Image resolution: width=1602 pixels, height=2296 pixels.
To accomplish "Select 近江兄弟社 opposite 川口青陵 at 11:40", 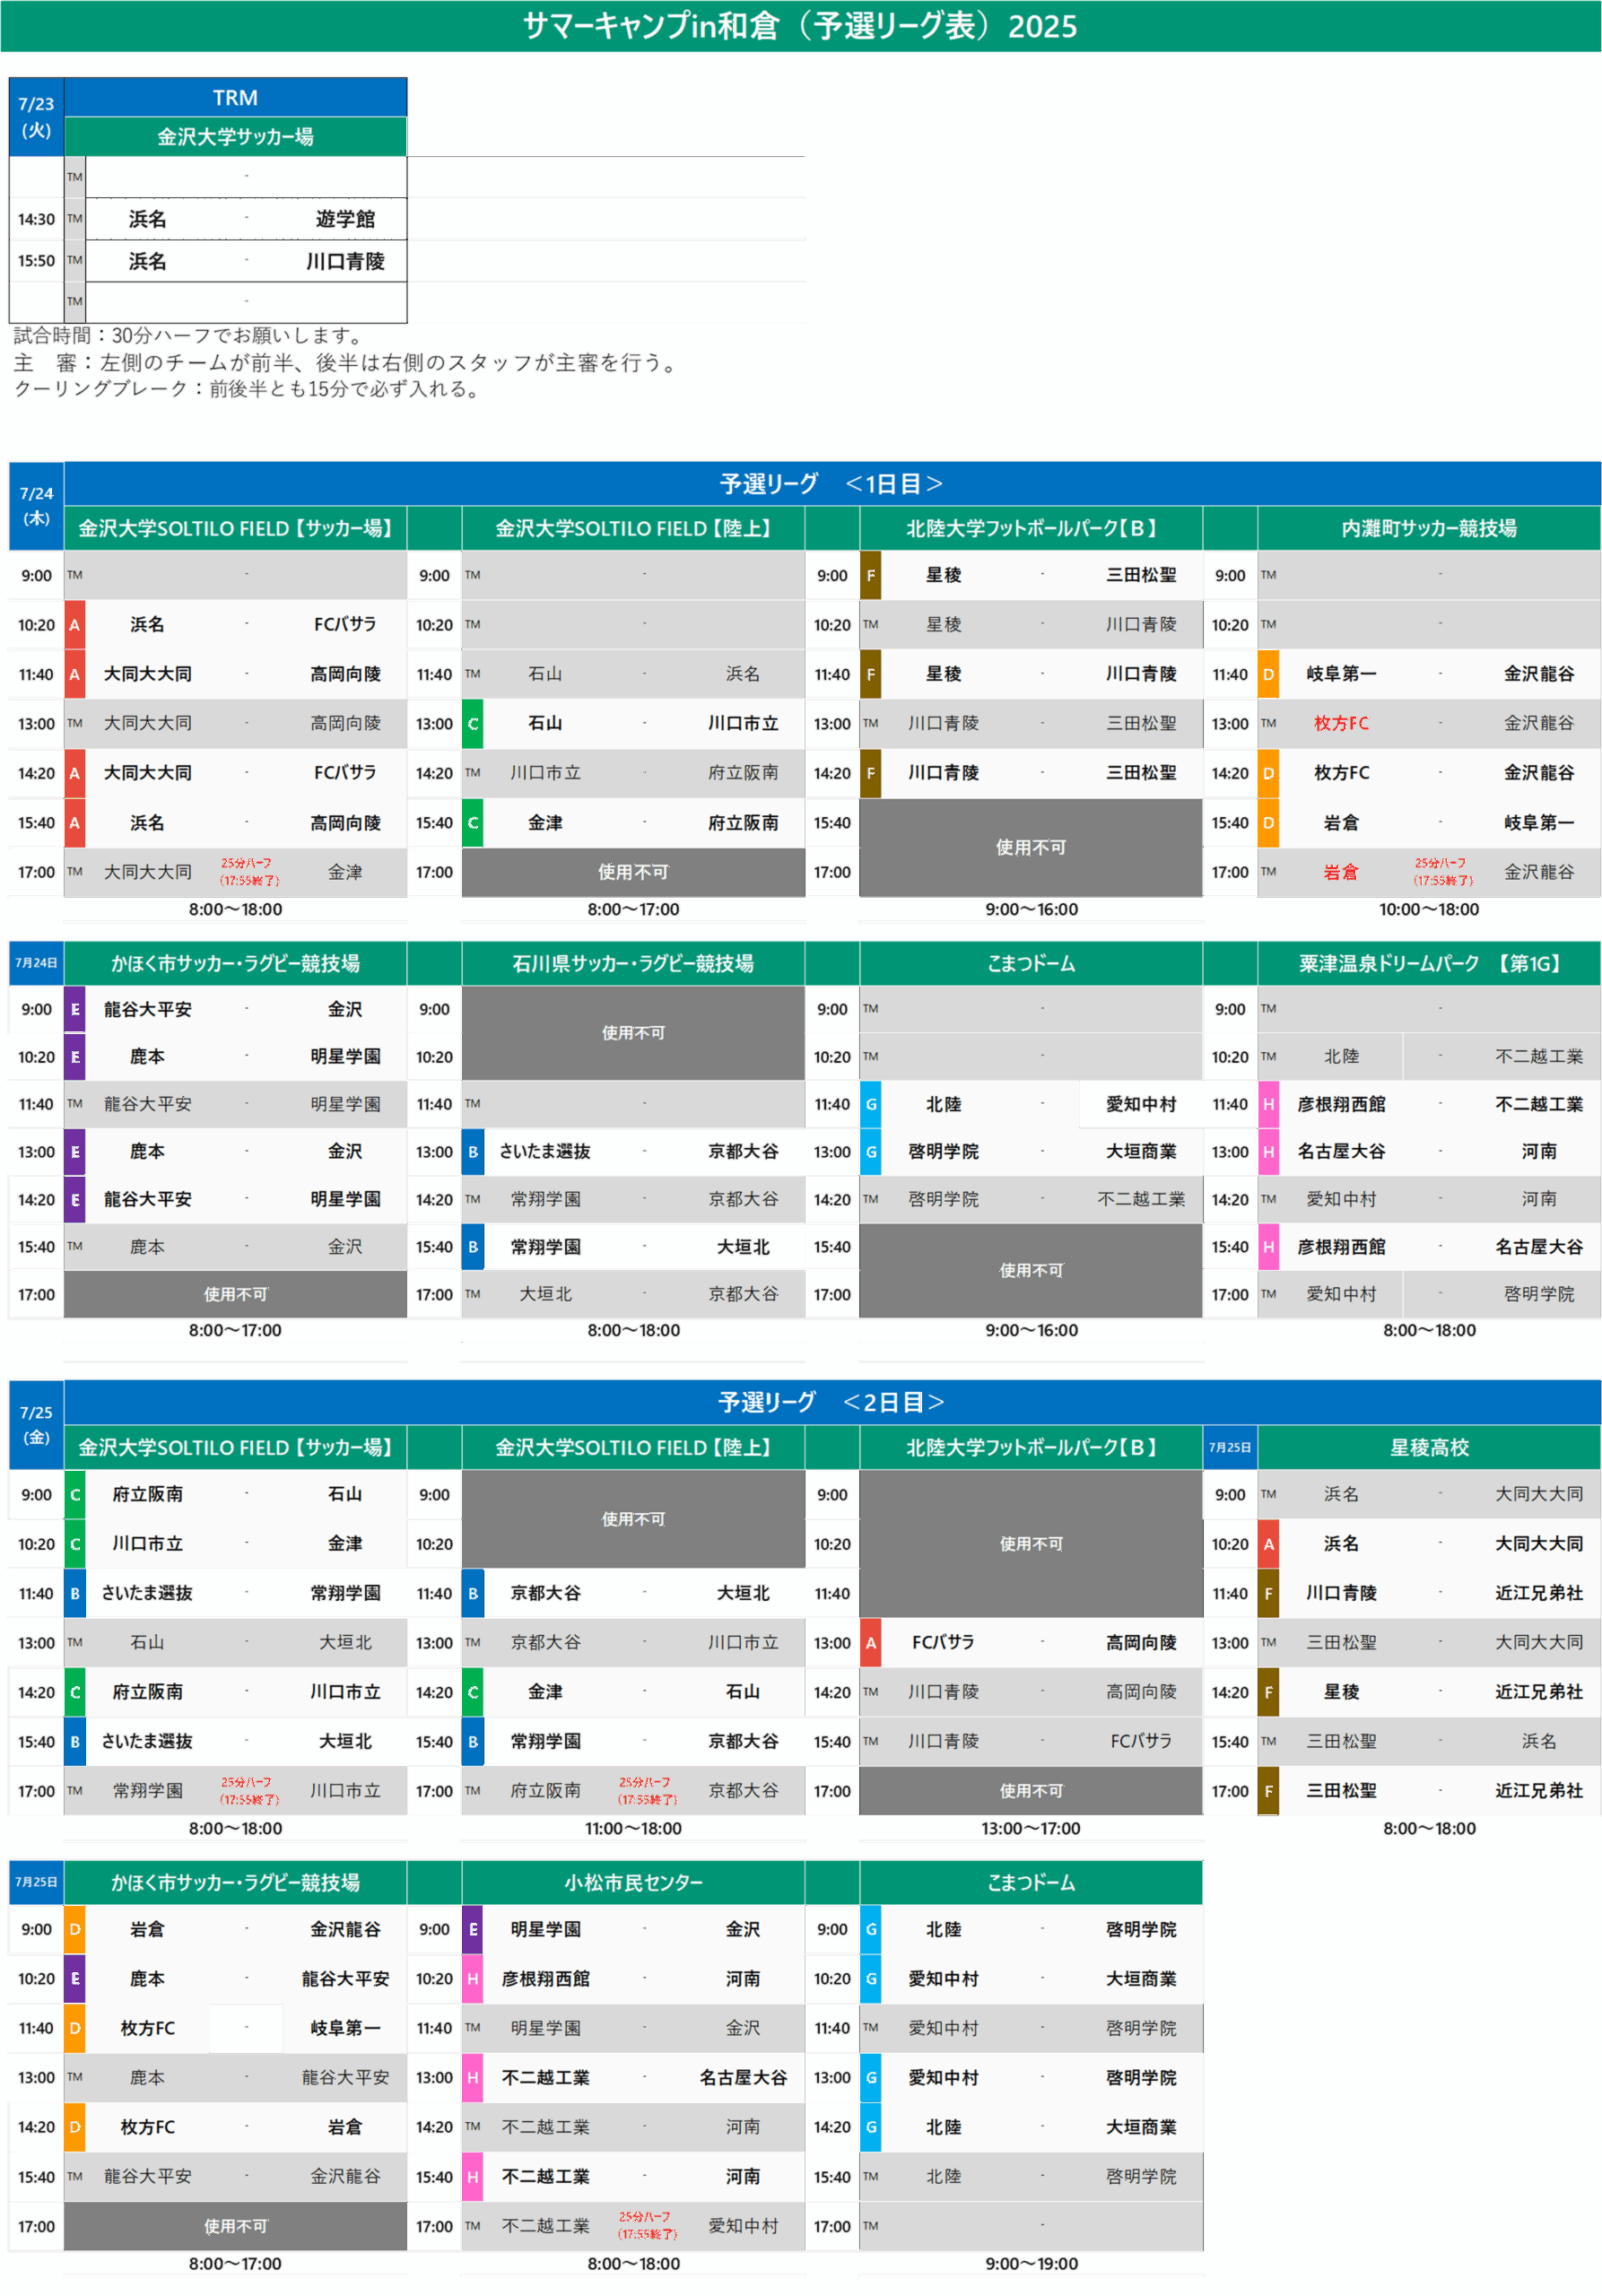I will point(1539,1593).
